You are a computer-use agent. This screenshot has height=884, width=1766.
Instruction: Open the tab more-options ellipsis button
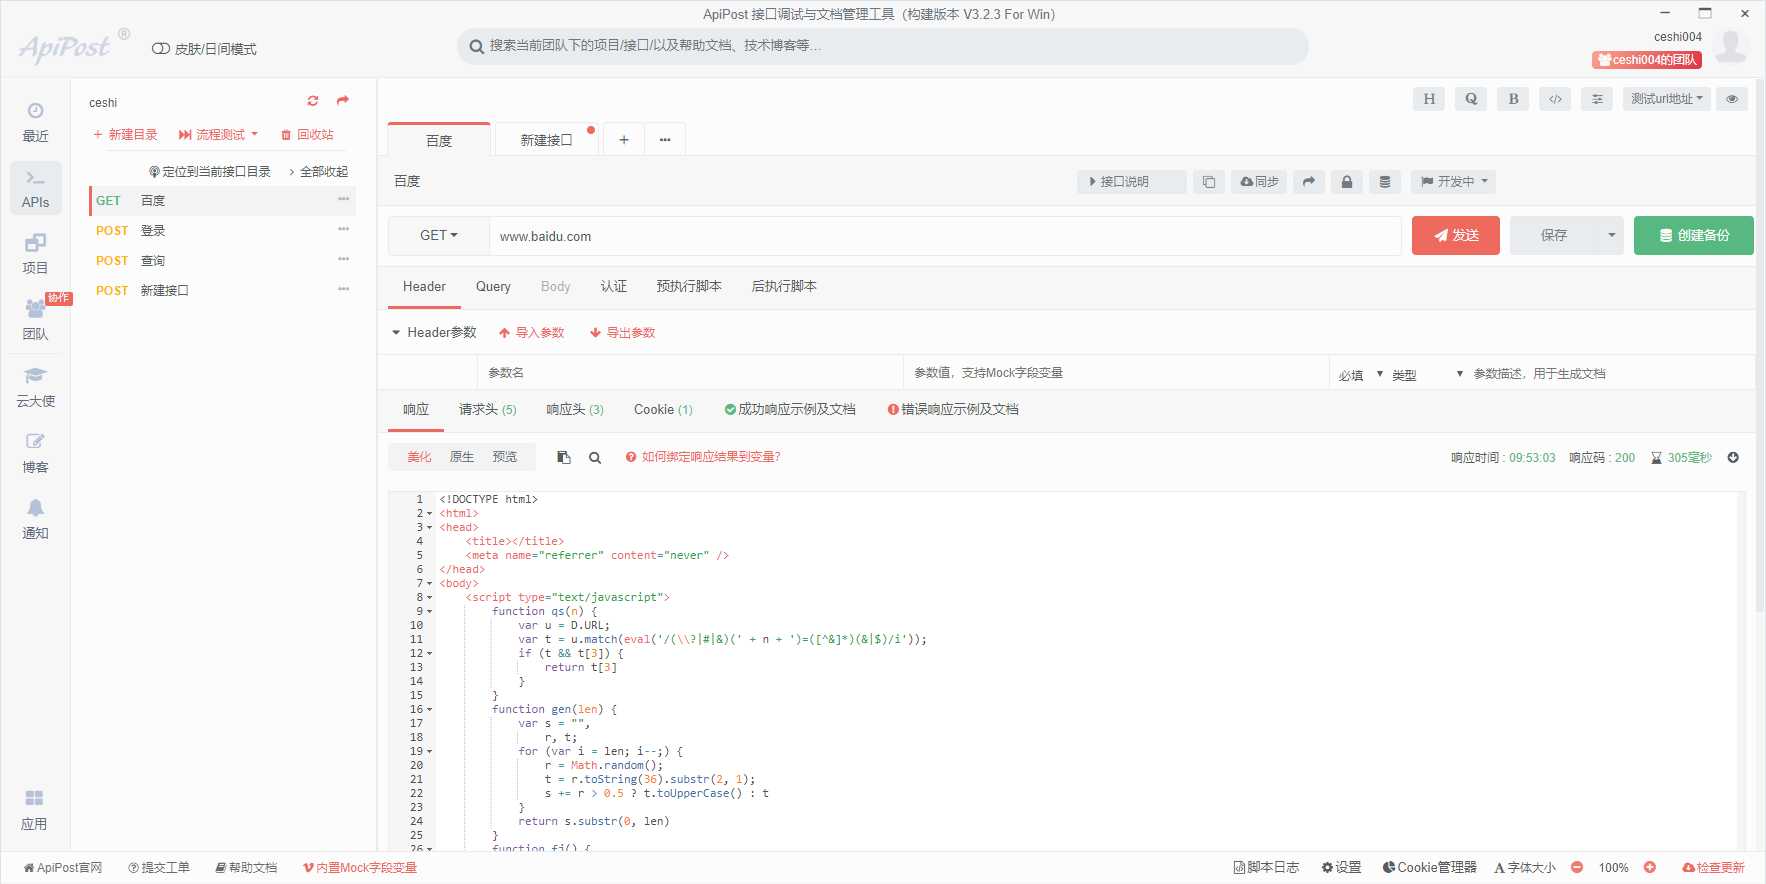[x=665, y=140]
